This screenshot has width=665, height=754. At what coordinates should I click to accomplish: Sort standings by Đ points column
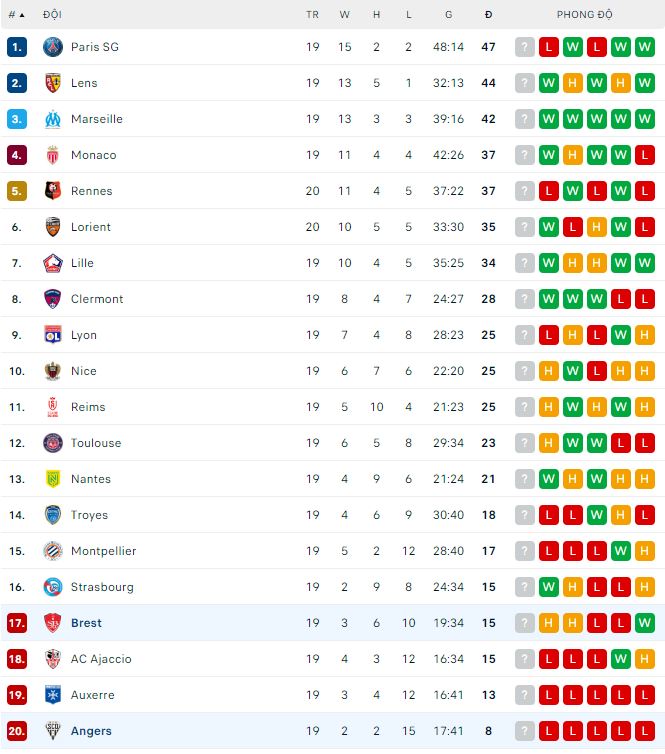click(488, 15)
